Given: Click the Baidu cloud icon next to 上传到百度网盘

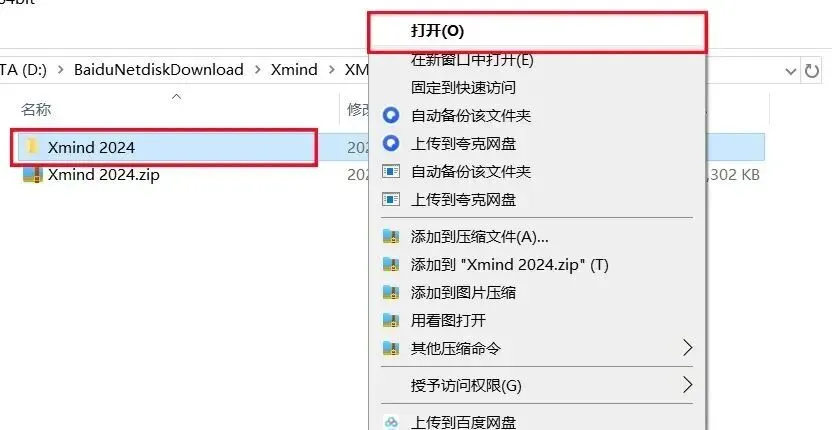Looking at the screenshot, I should pyautogui.click(x=391, y=423).
